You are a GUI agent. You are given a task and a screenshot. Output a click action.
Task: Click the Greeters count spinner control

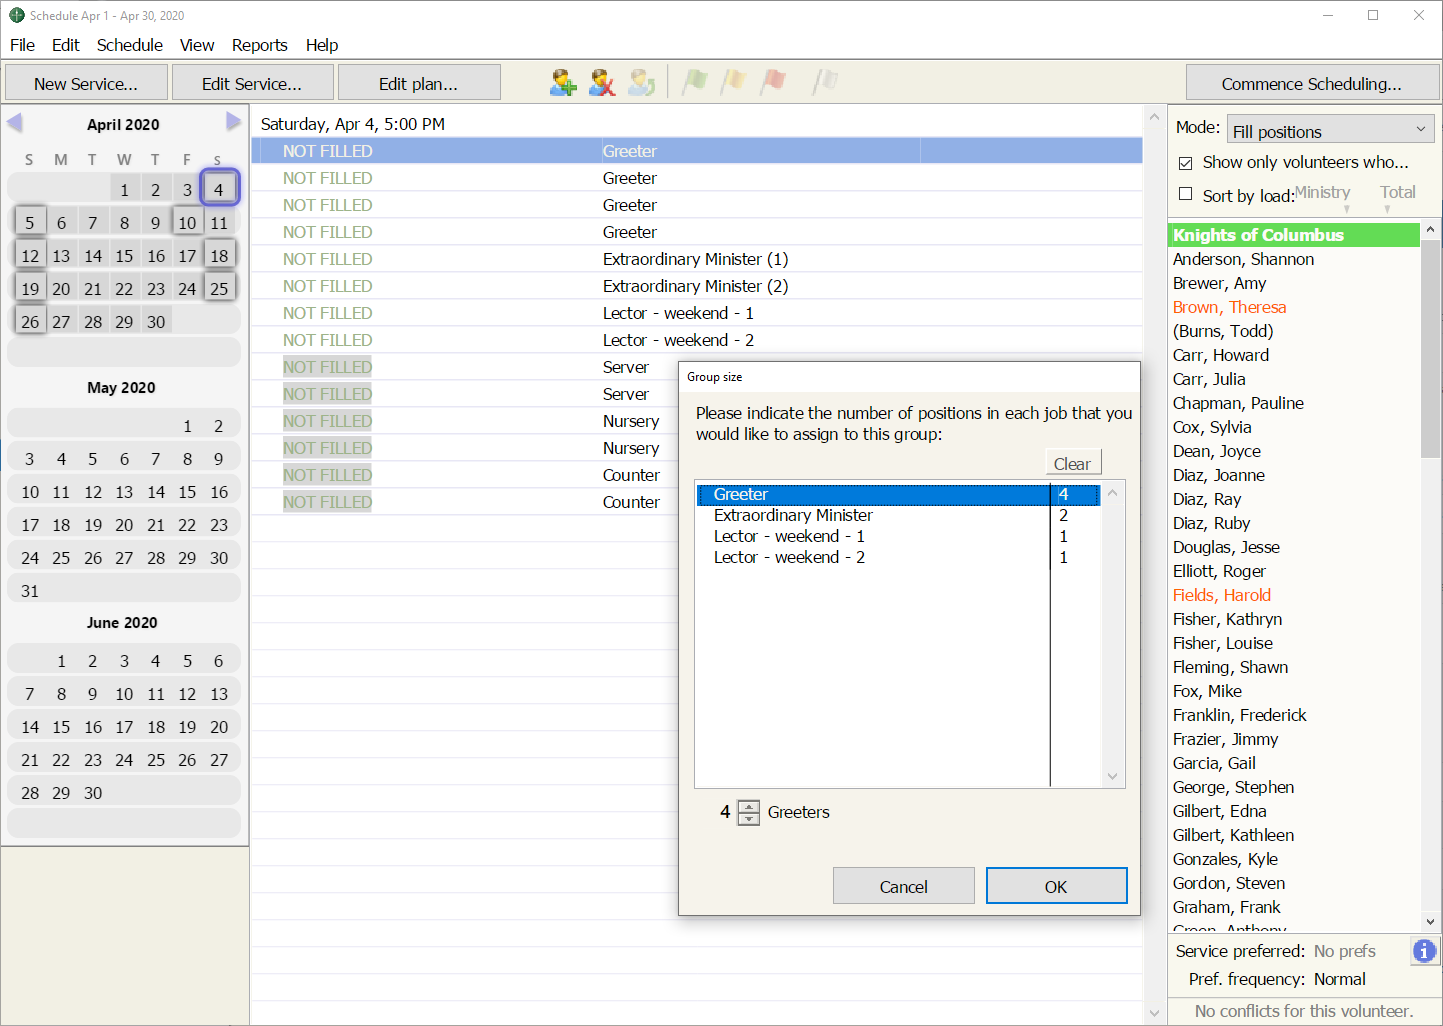[748, 812]
